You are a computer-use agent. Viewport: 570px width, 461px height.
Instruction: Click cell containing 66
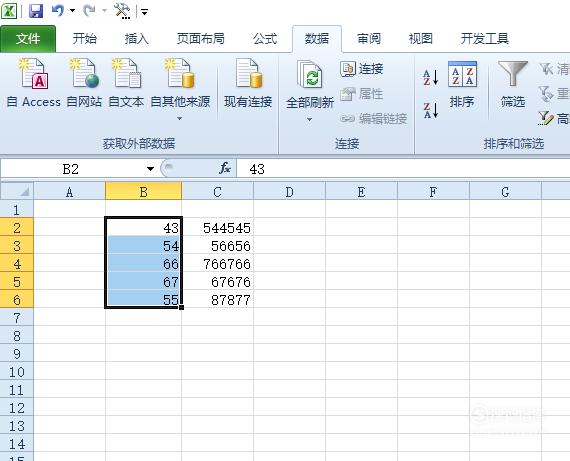144,264
